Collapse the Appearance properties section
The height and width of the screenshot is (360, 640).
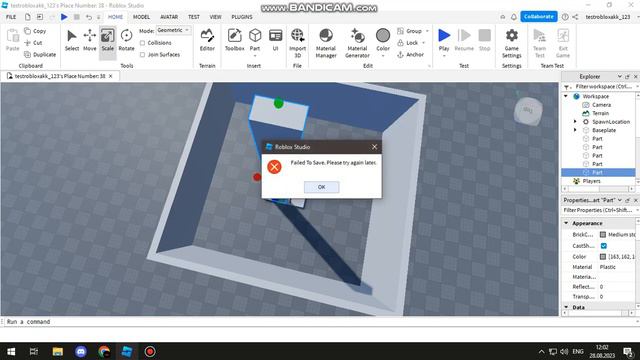tap(566, 223)
